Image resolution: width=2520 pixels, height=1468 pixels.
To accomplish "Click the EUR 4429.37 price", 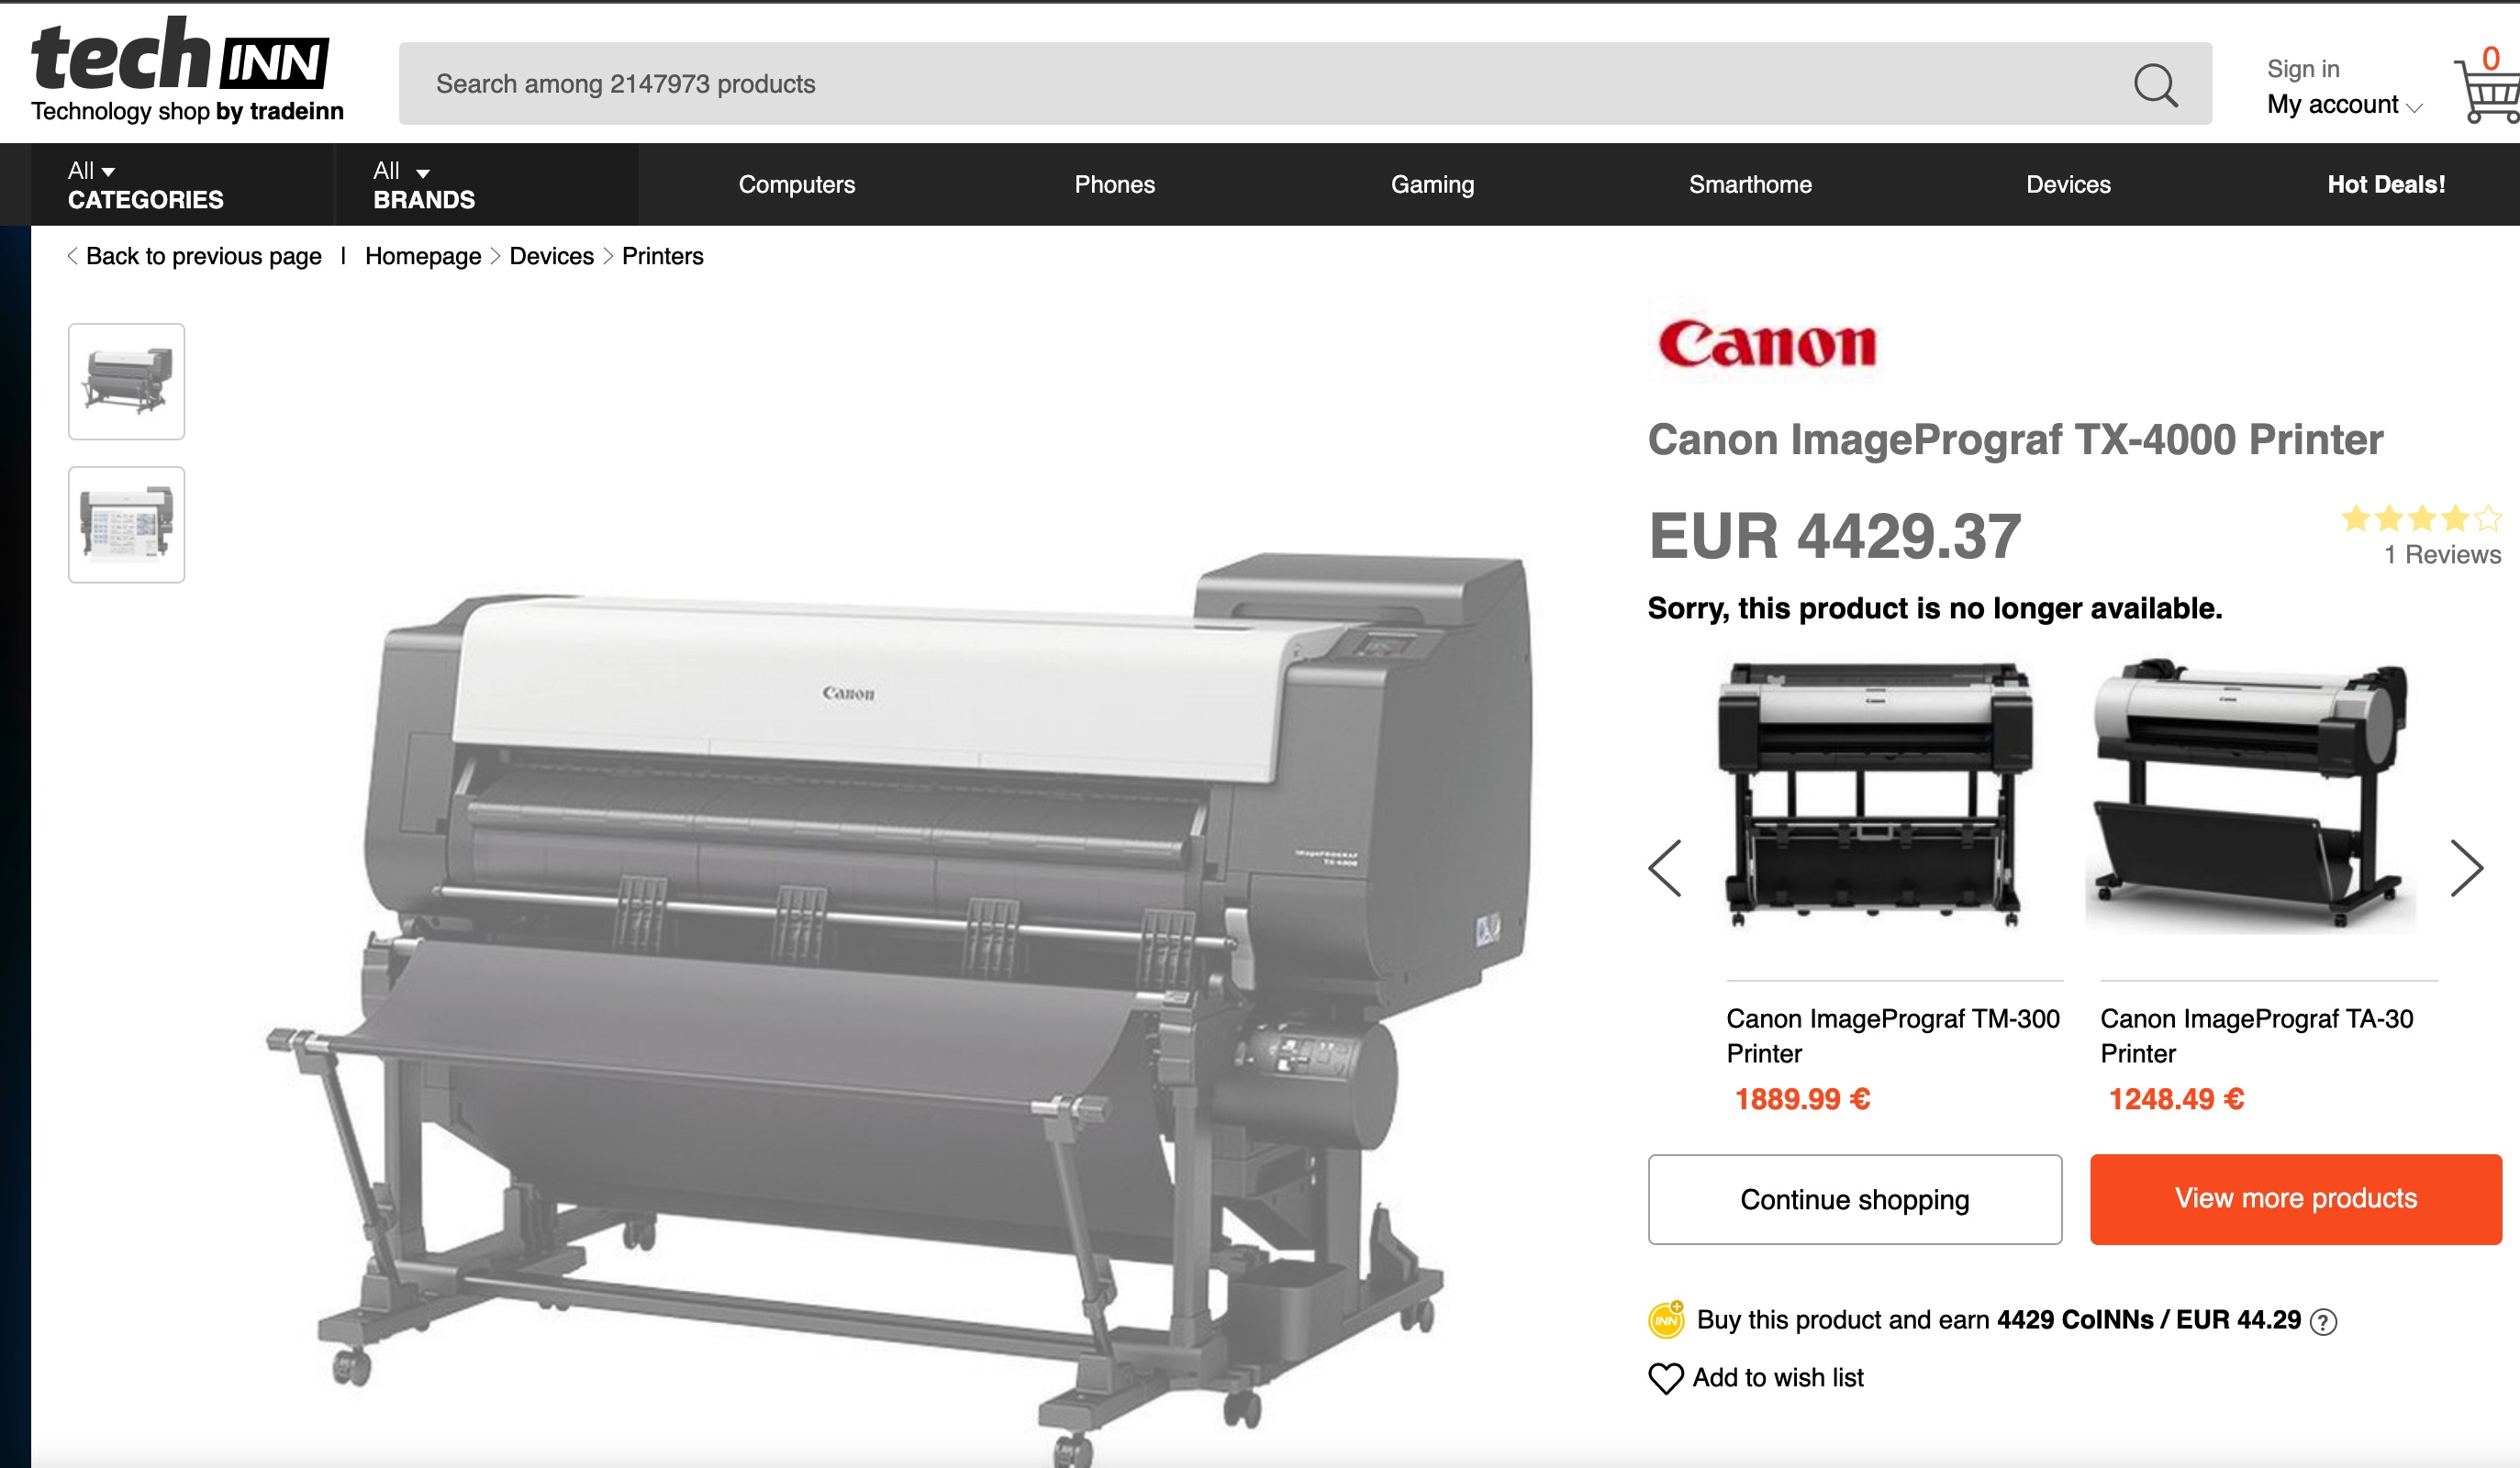I will (1835, 537).
